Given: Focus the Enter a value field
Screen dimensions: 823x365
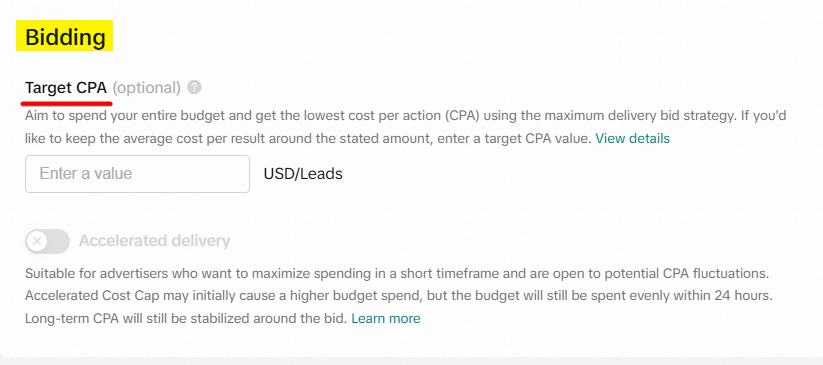Looking at the screenshot, I should pyautogui.click(x=138, y=174).
